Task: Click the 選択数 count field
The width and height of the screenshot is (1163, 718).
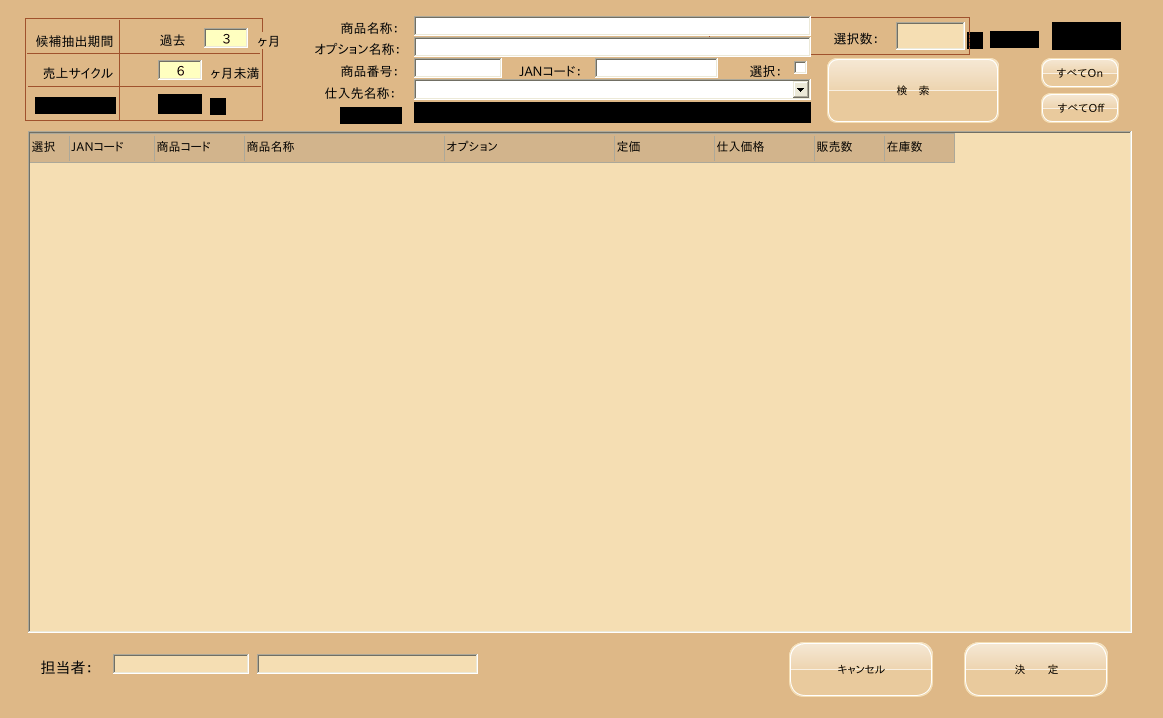Action: 930,36
